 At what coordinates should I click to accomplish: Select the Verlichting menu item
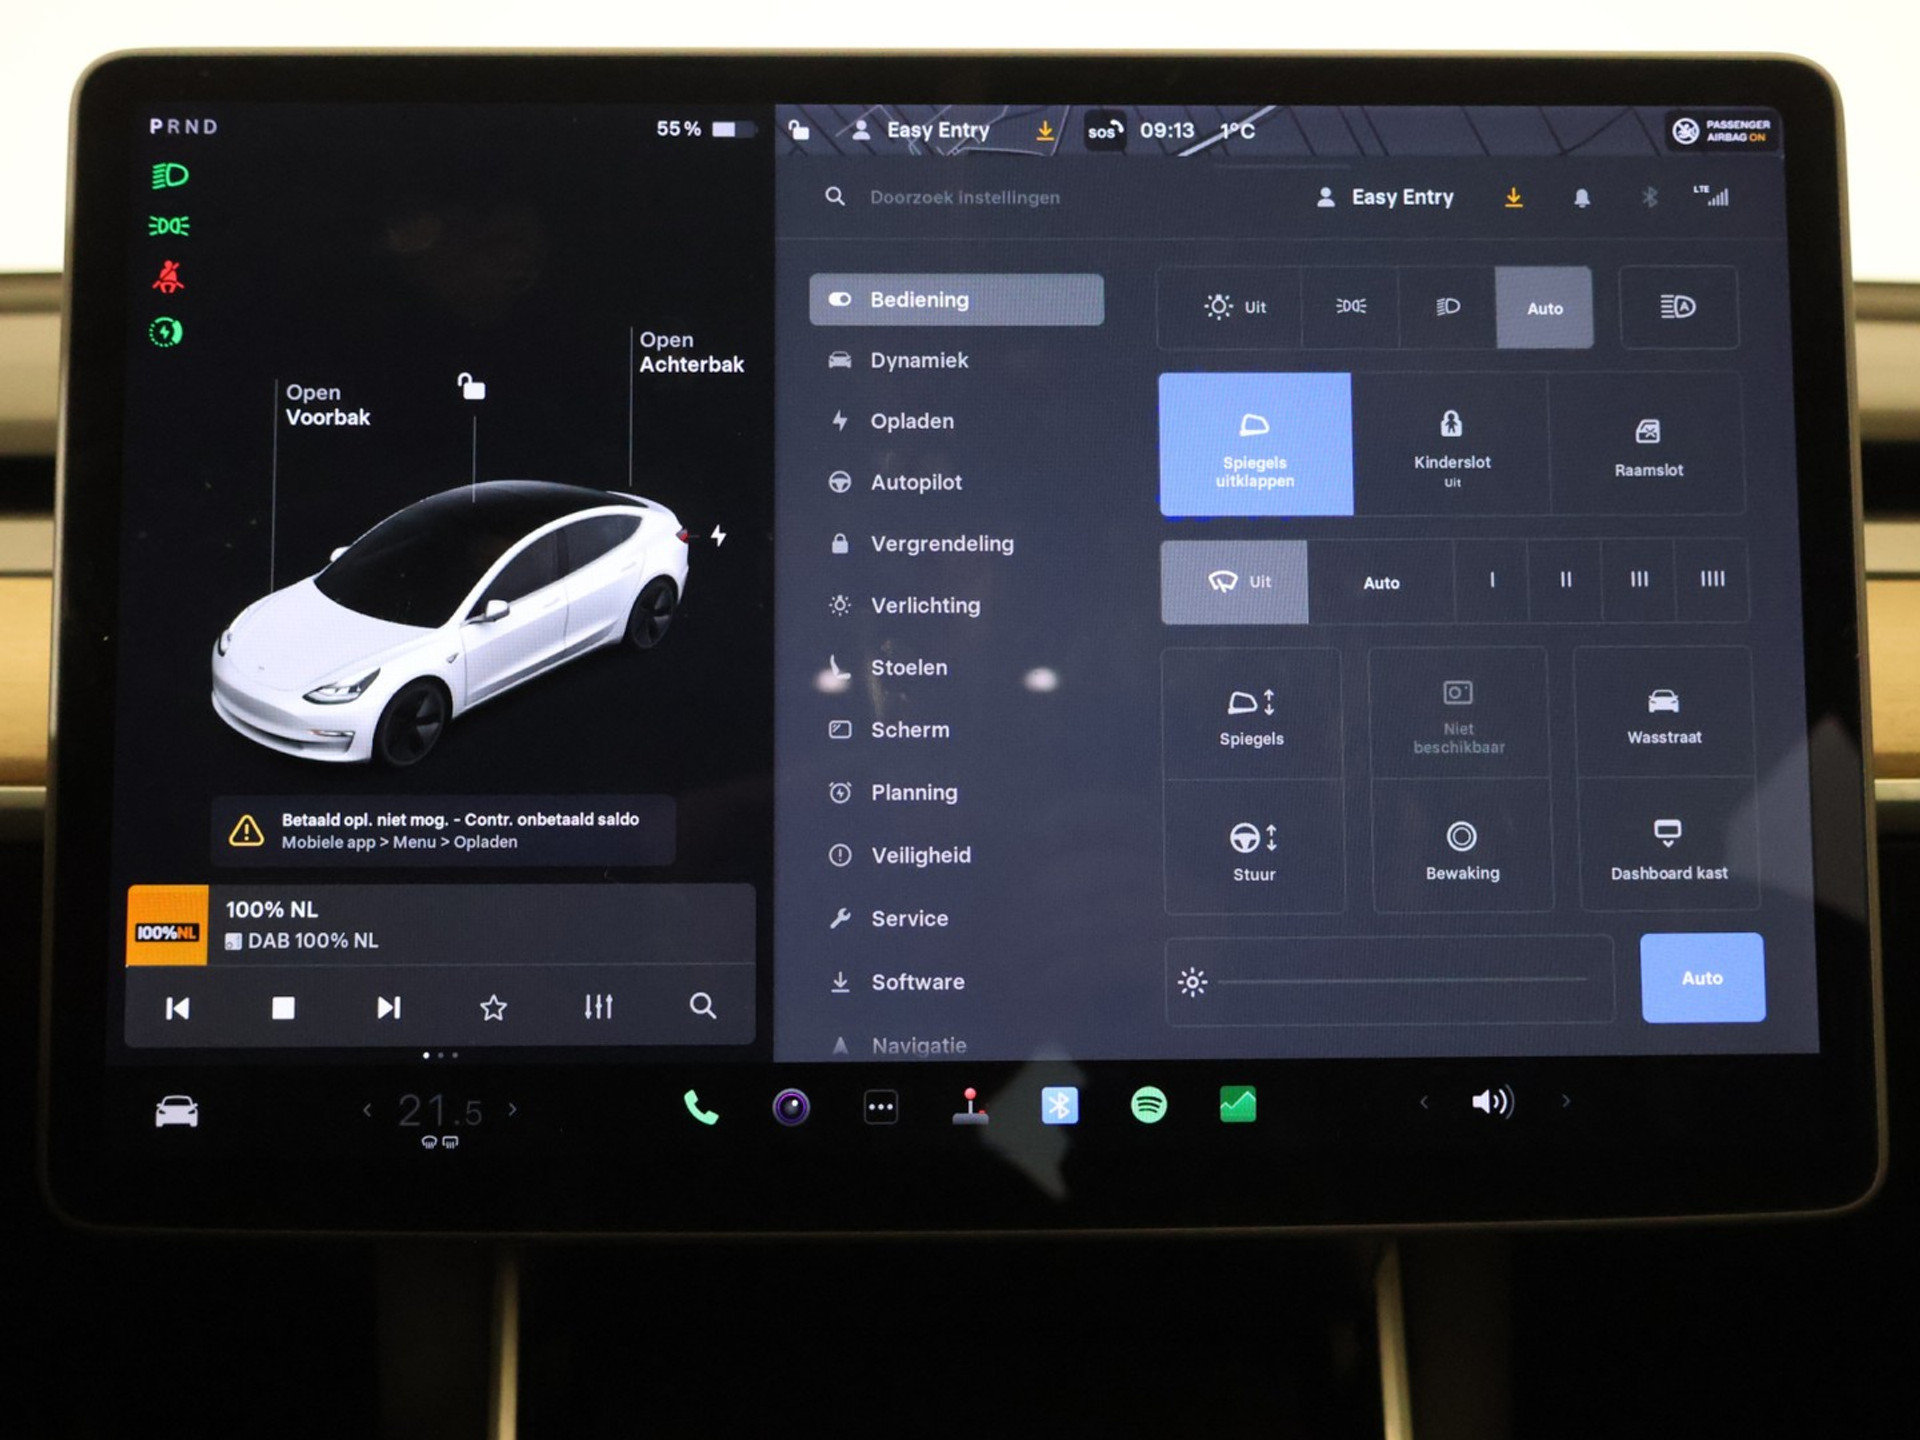[924, 605]
